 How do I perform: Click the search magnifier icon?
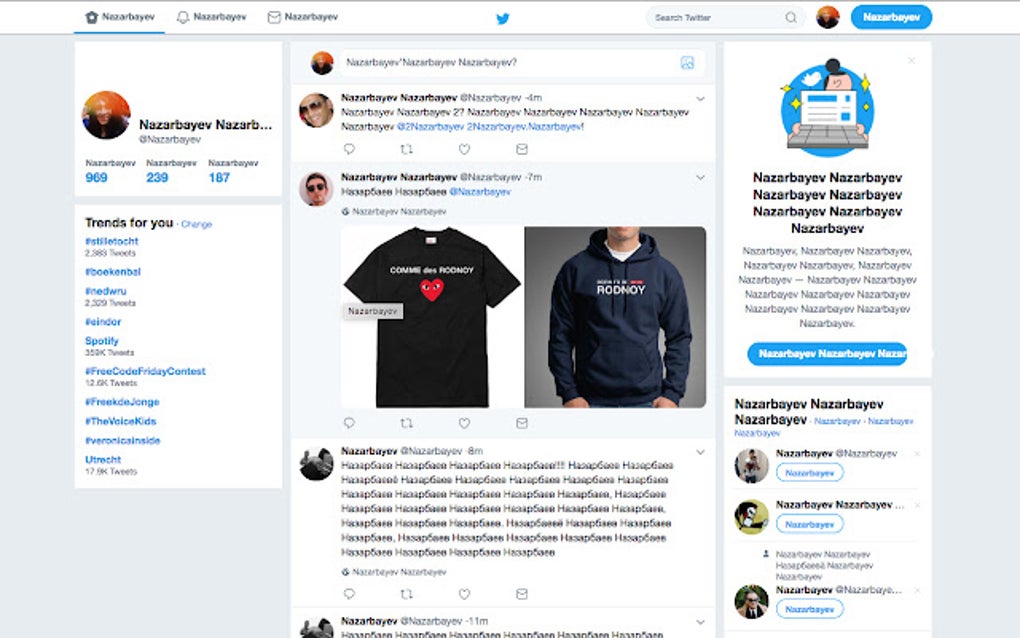790,18
